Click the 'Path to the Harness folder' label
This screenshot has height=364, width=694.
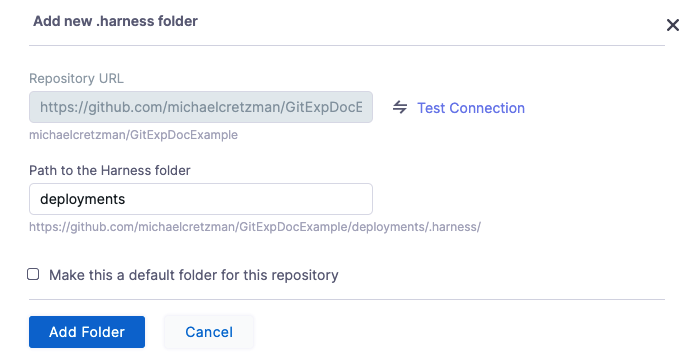coord(110,170)
